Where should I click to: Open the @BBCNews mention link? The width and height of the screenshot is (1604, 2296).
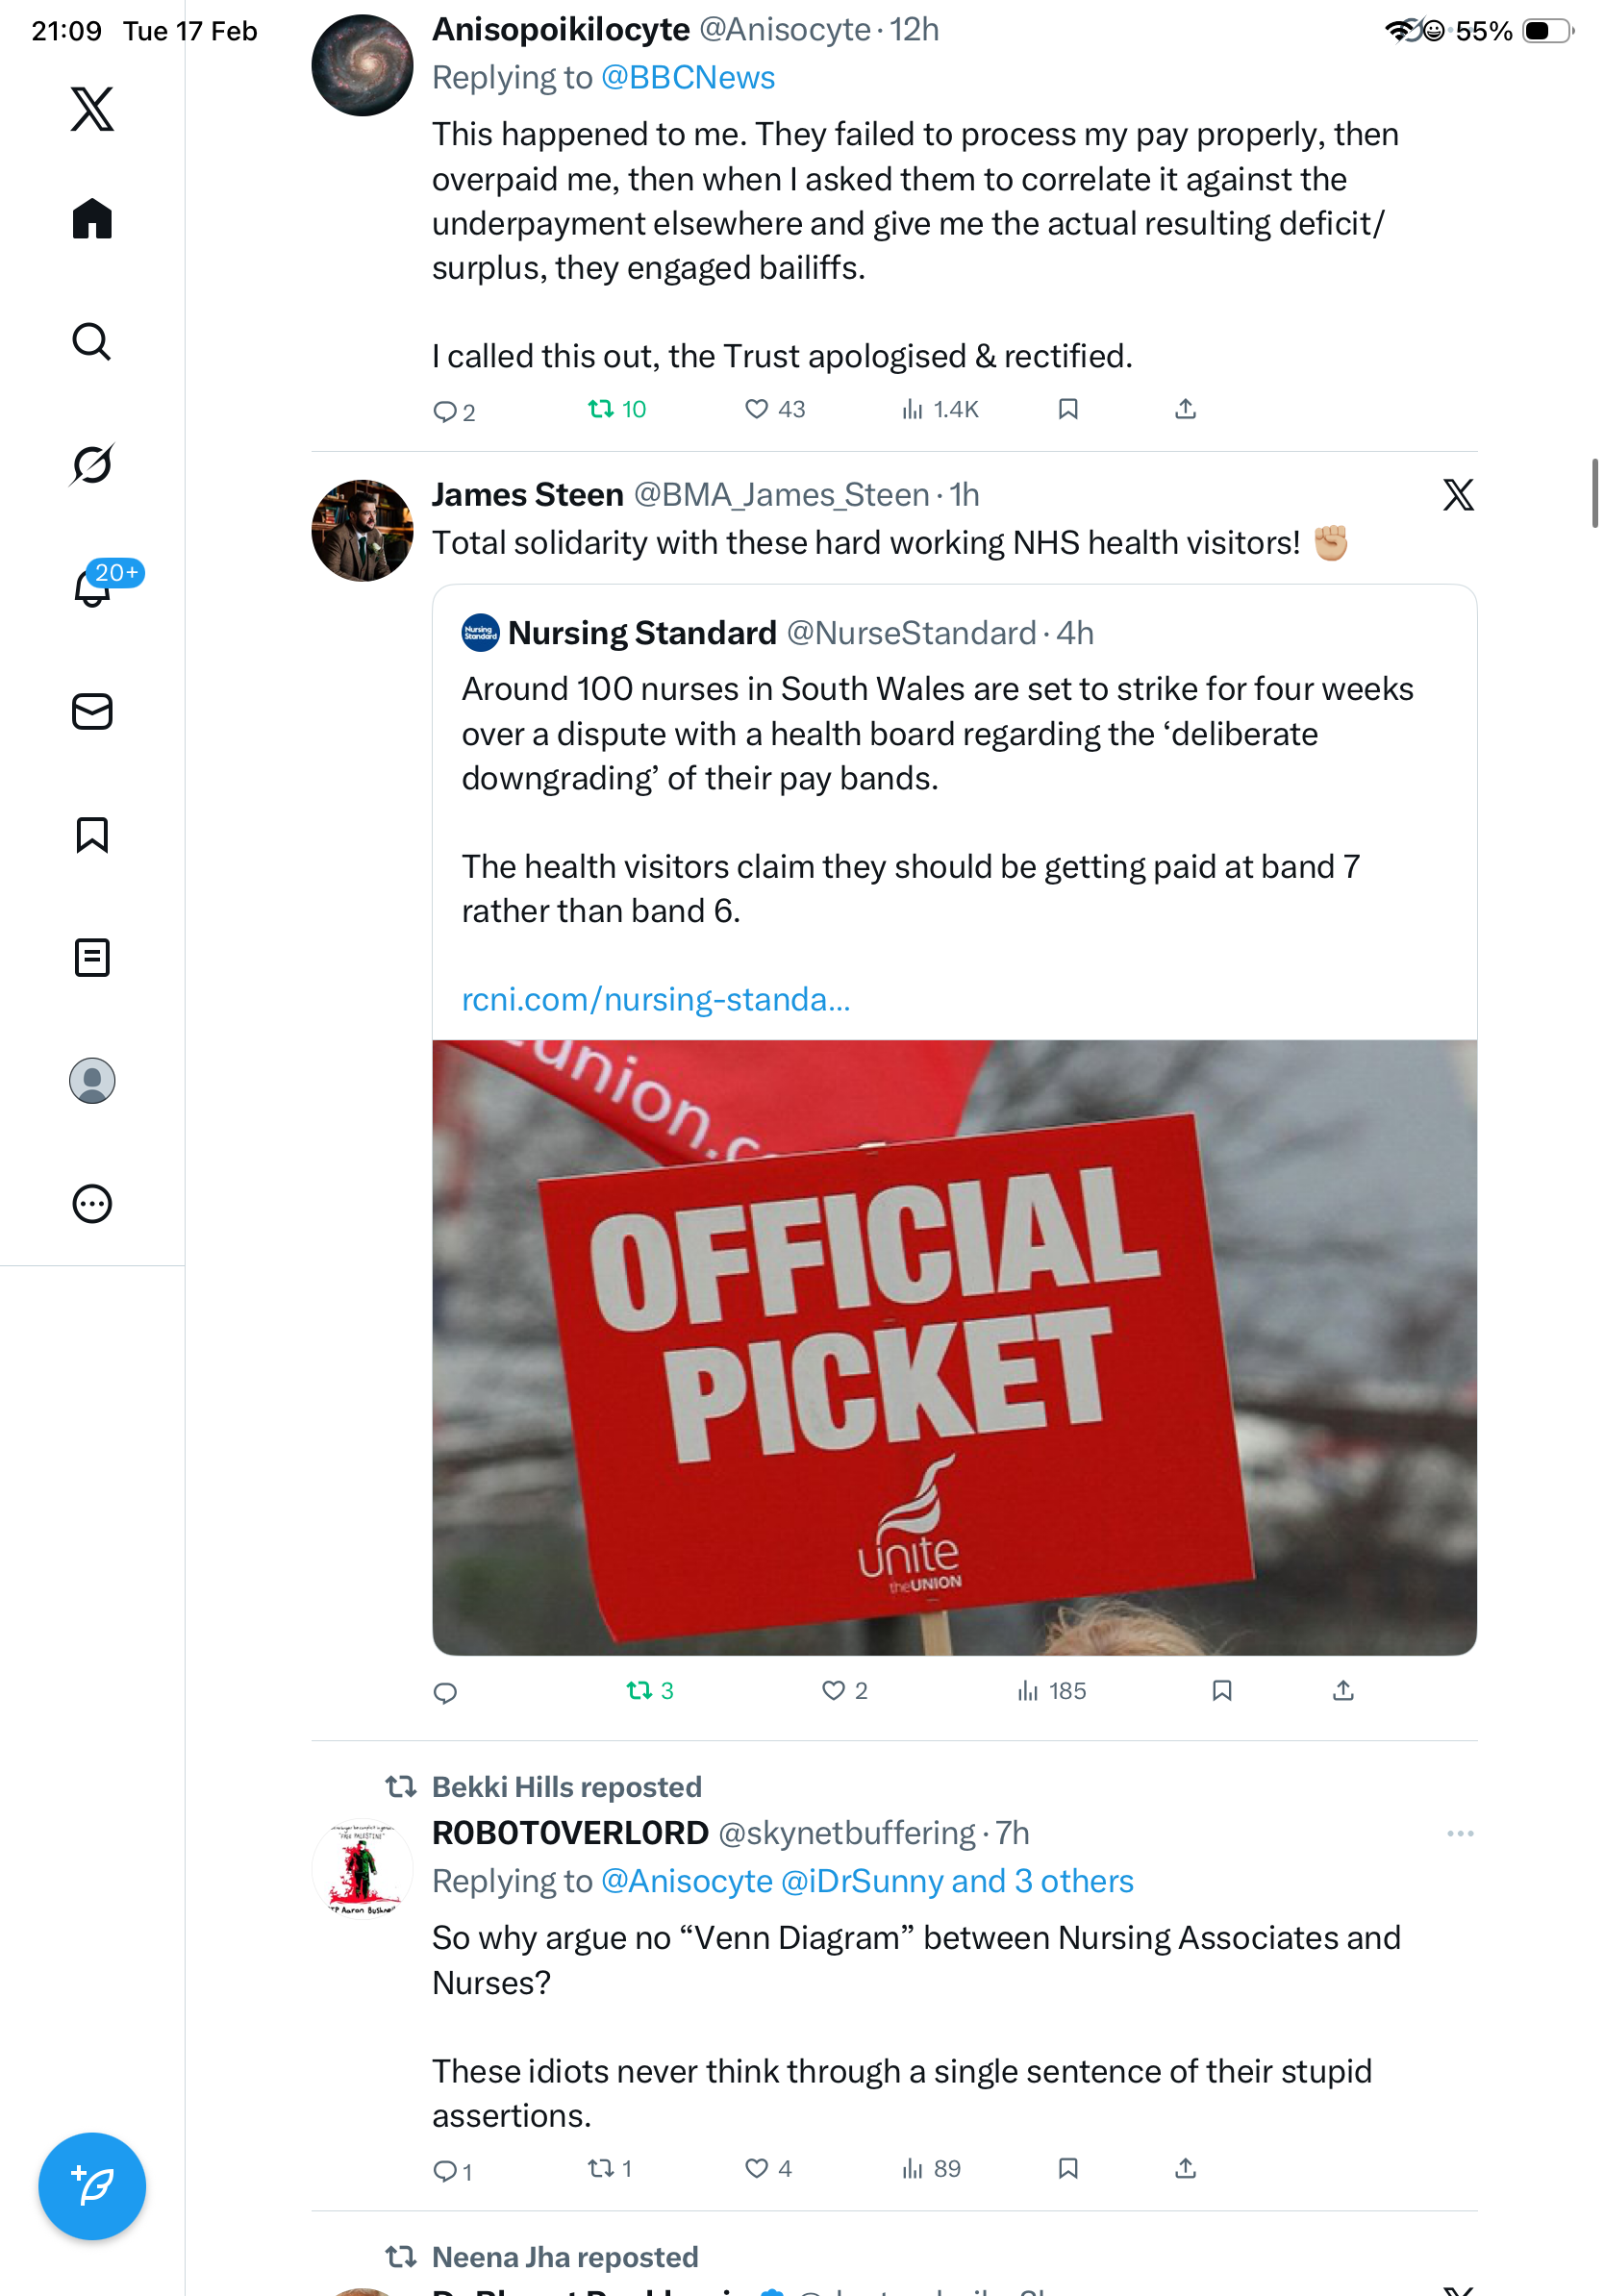coord(688,78)
